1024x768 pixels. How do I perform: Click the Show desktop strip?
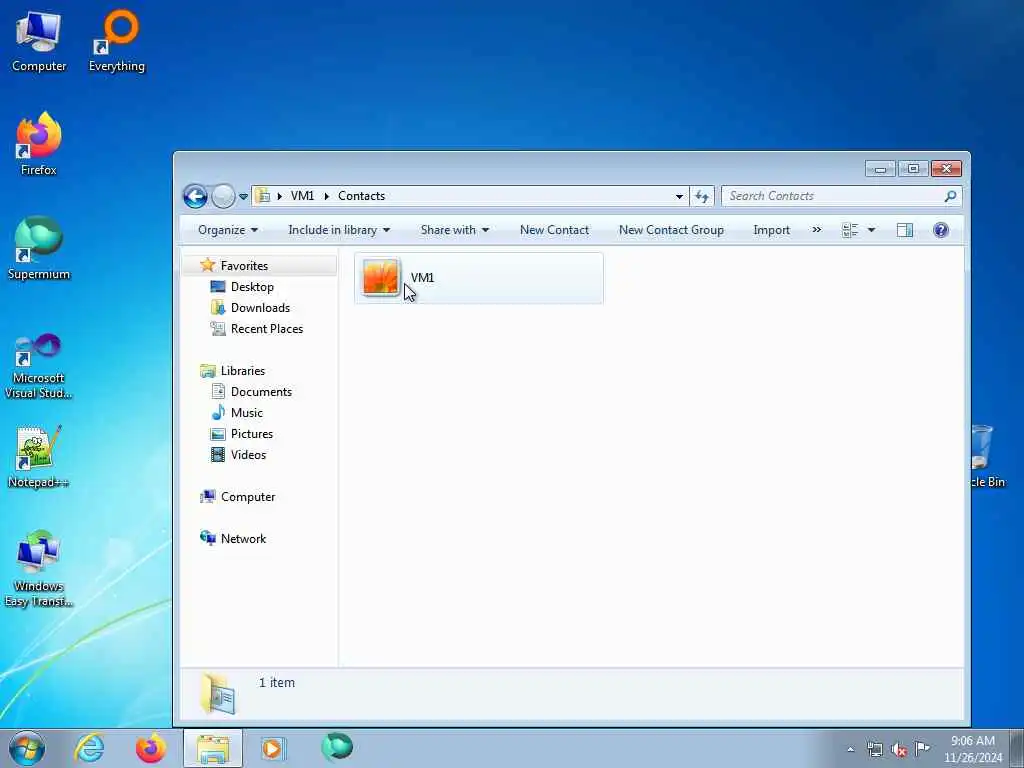coord(1017,748)
